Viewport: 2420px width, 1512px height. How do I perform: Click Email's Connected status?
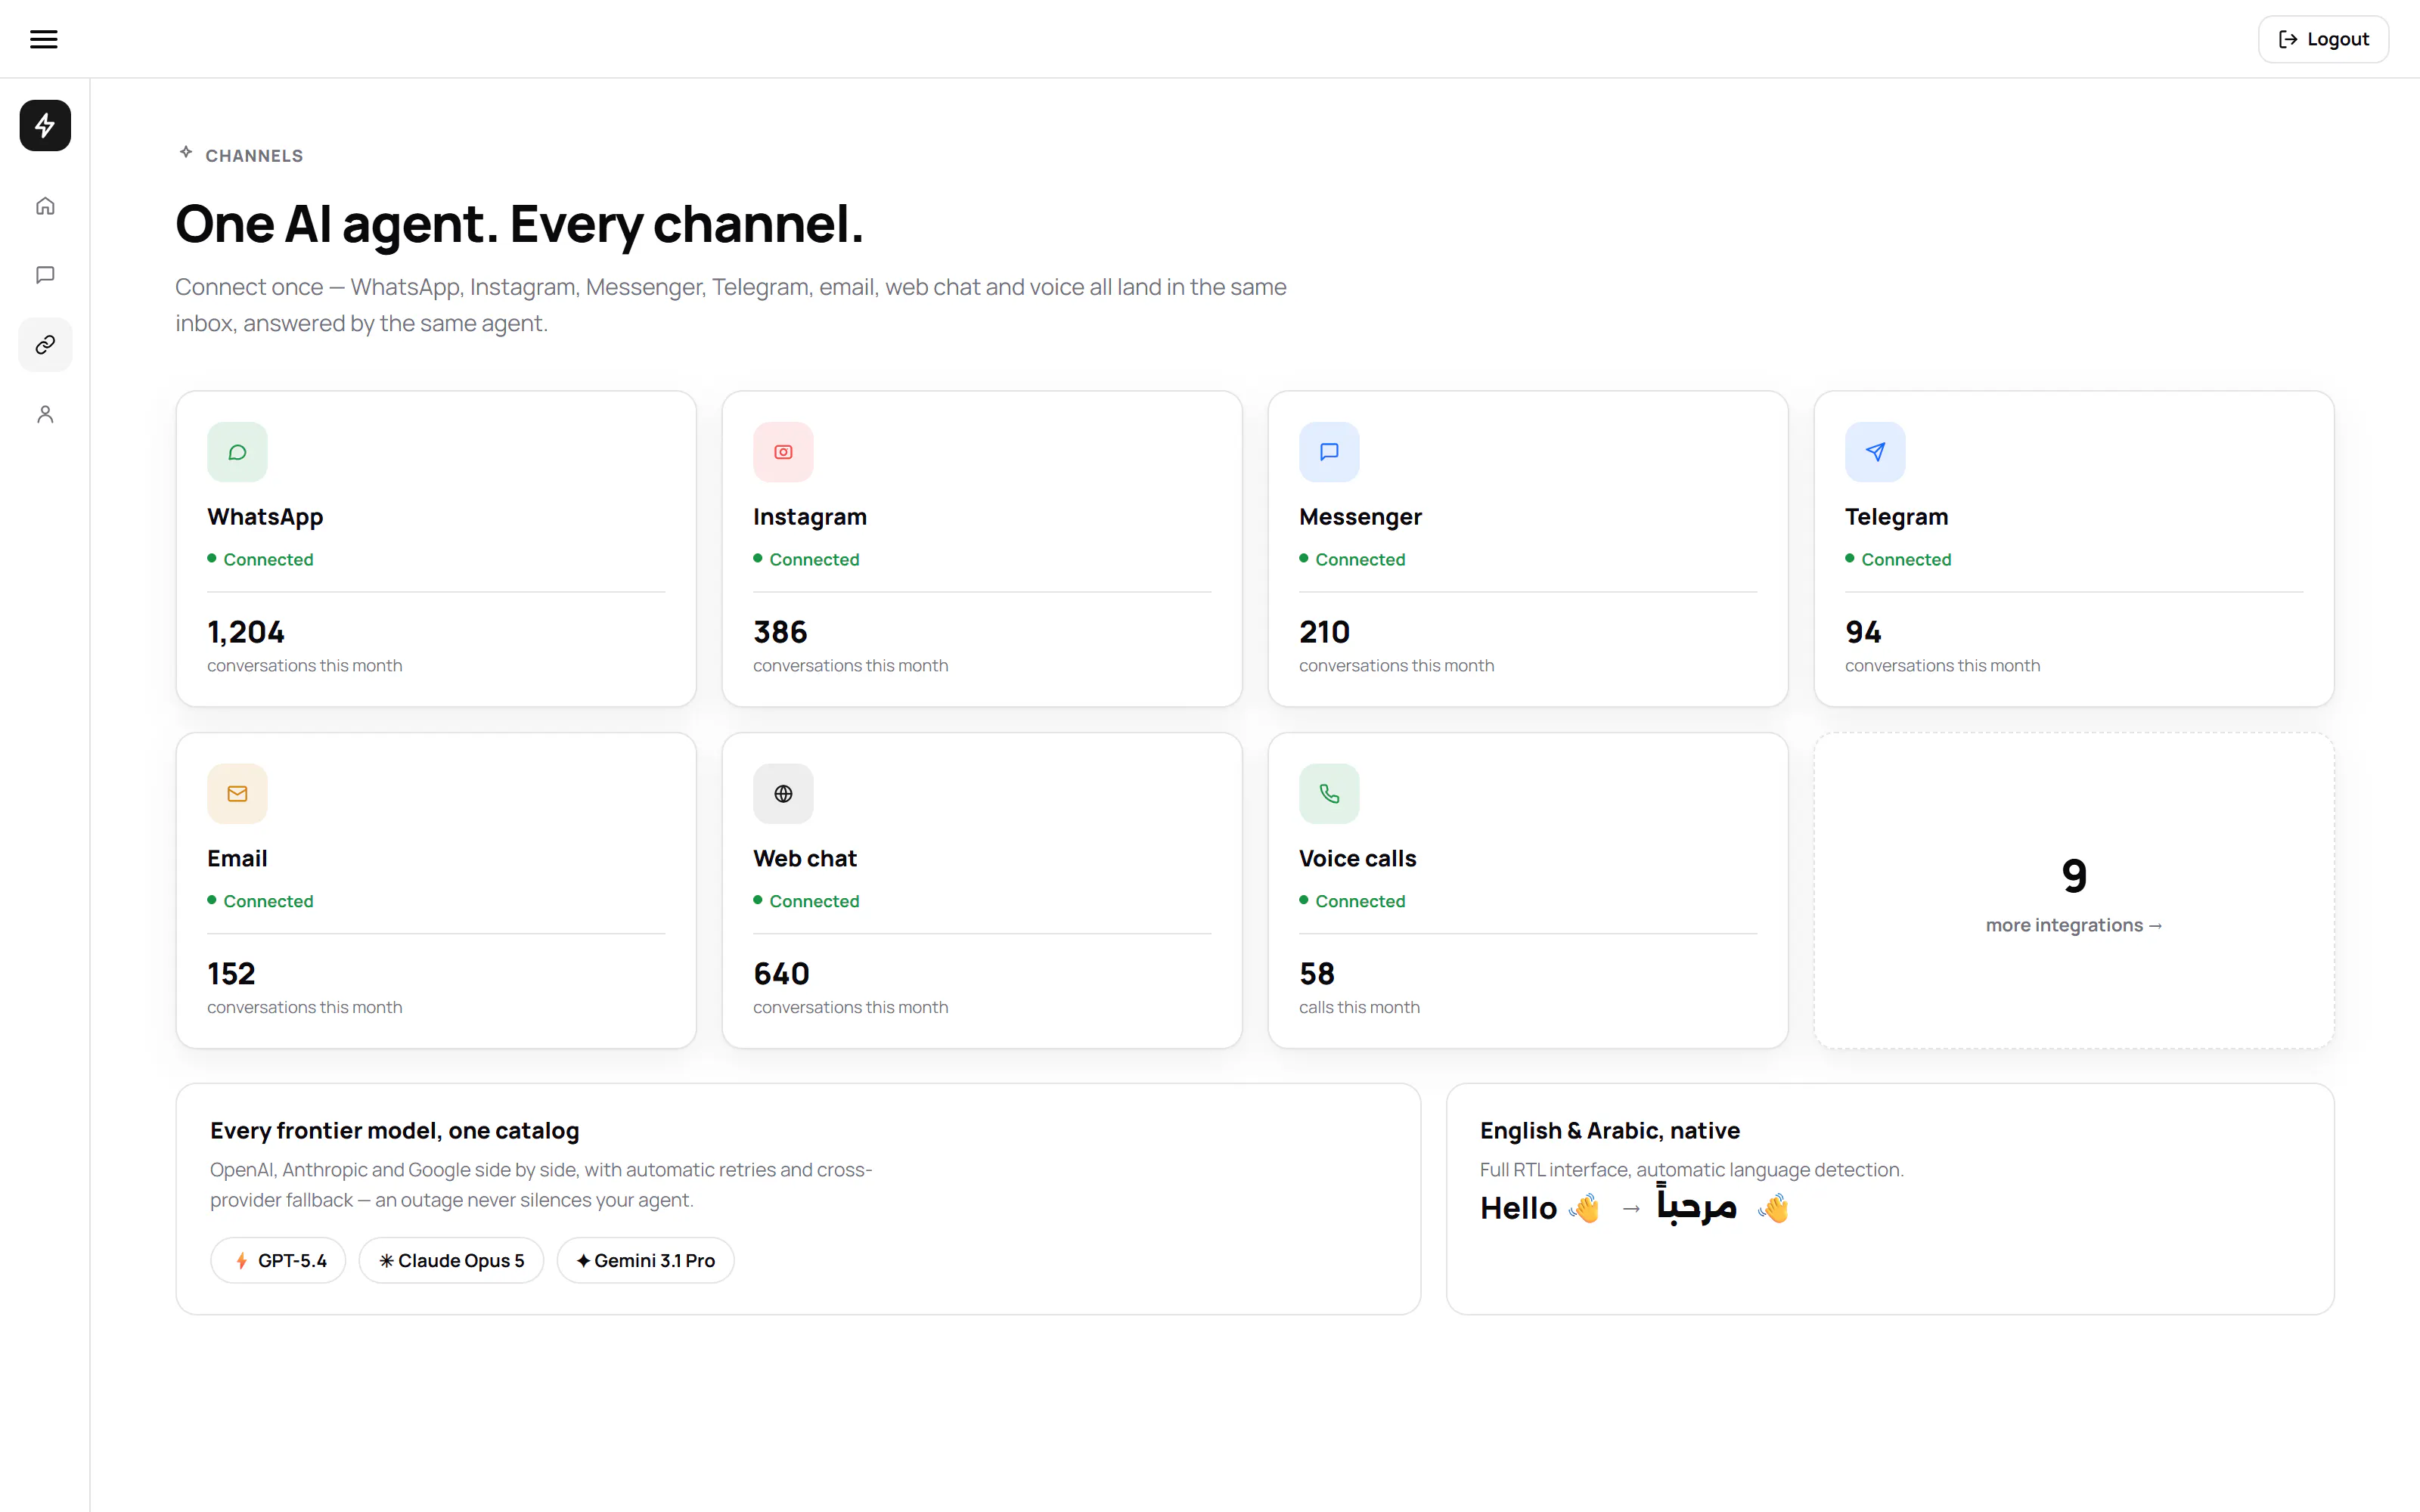(x=260, y=901)
